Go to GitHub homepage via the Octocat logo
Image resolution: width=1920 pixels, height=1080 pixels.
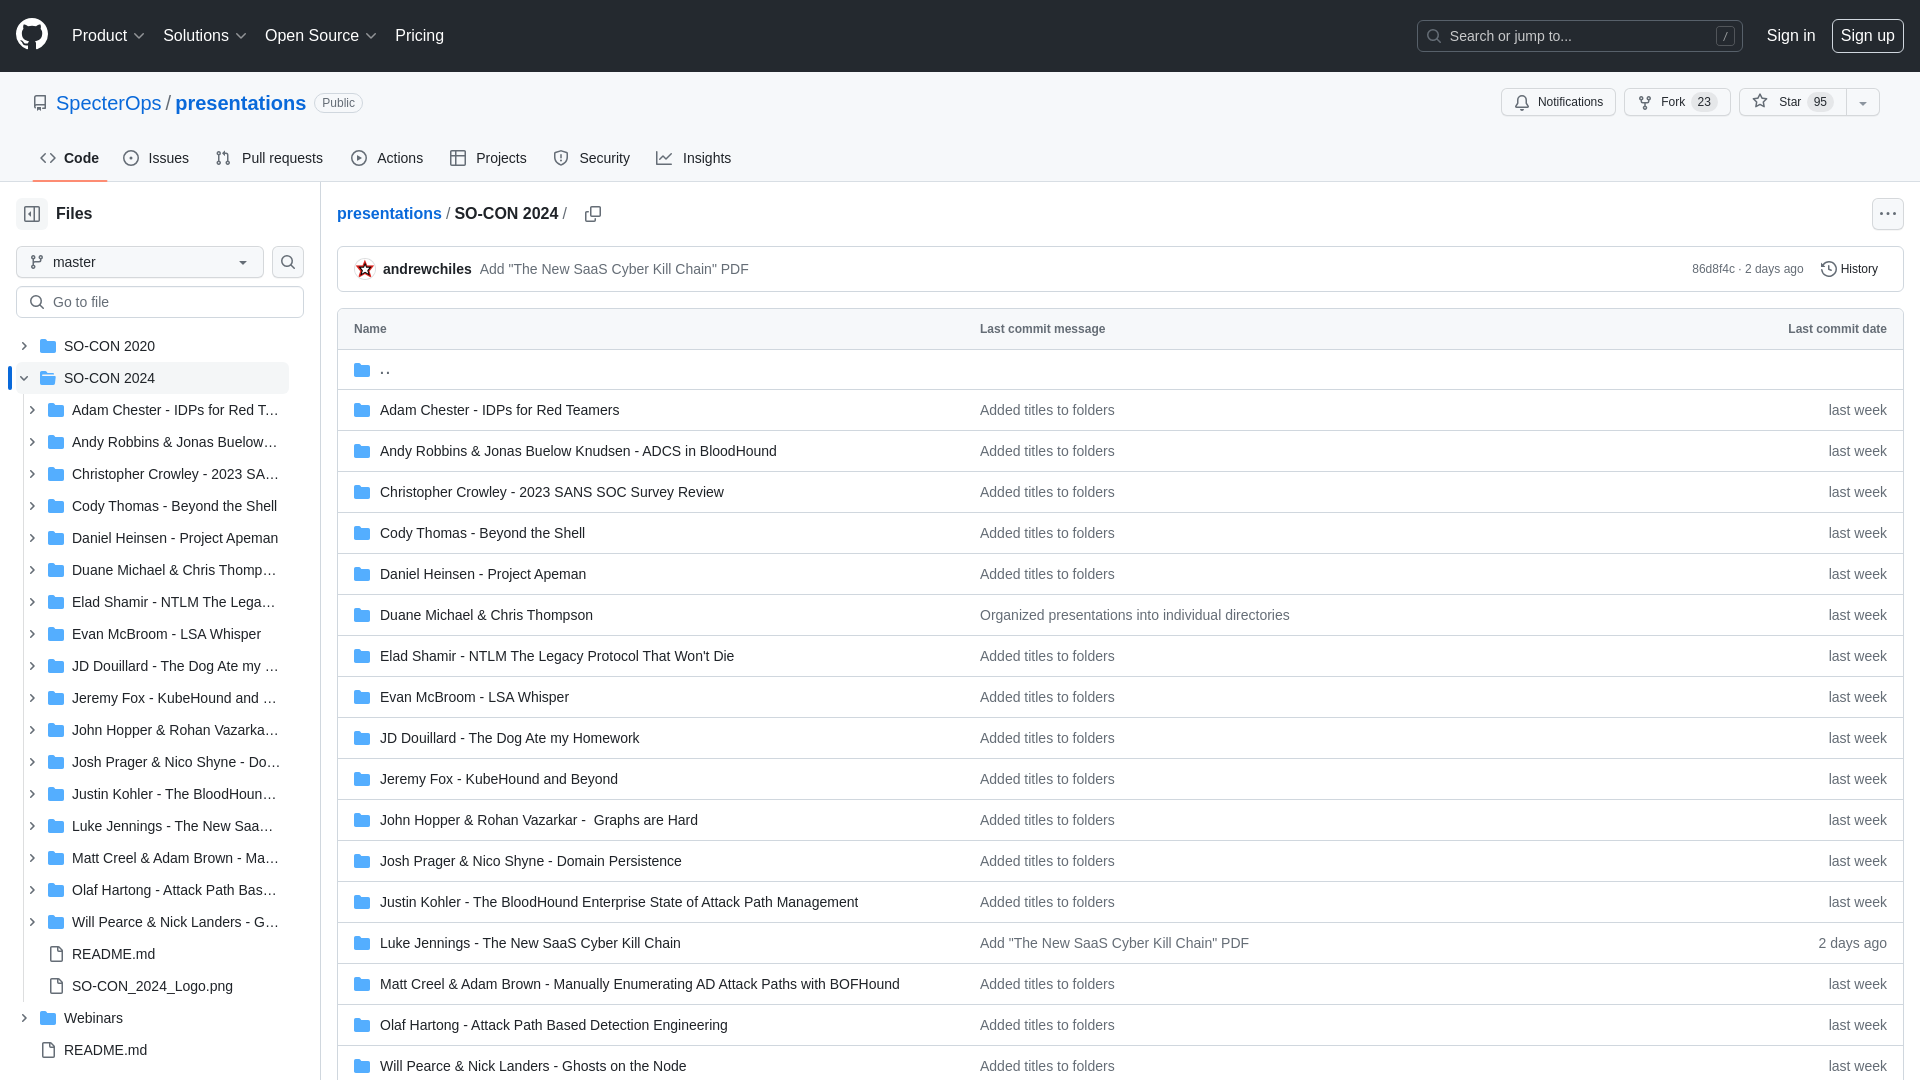(x=32, y=35)
